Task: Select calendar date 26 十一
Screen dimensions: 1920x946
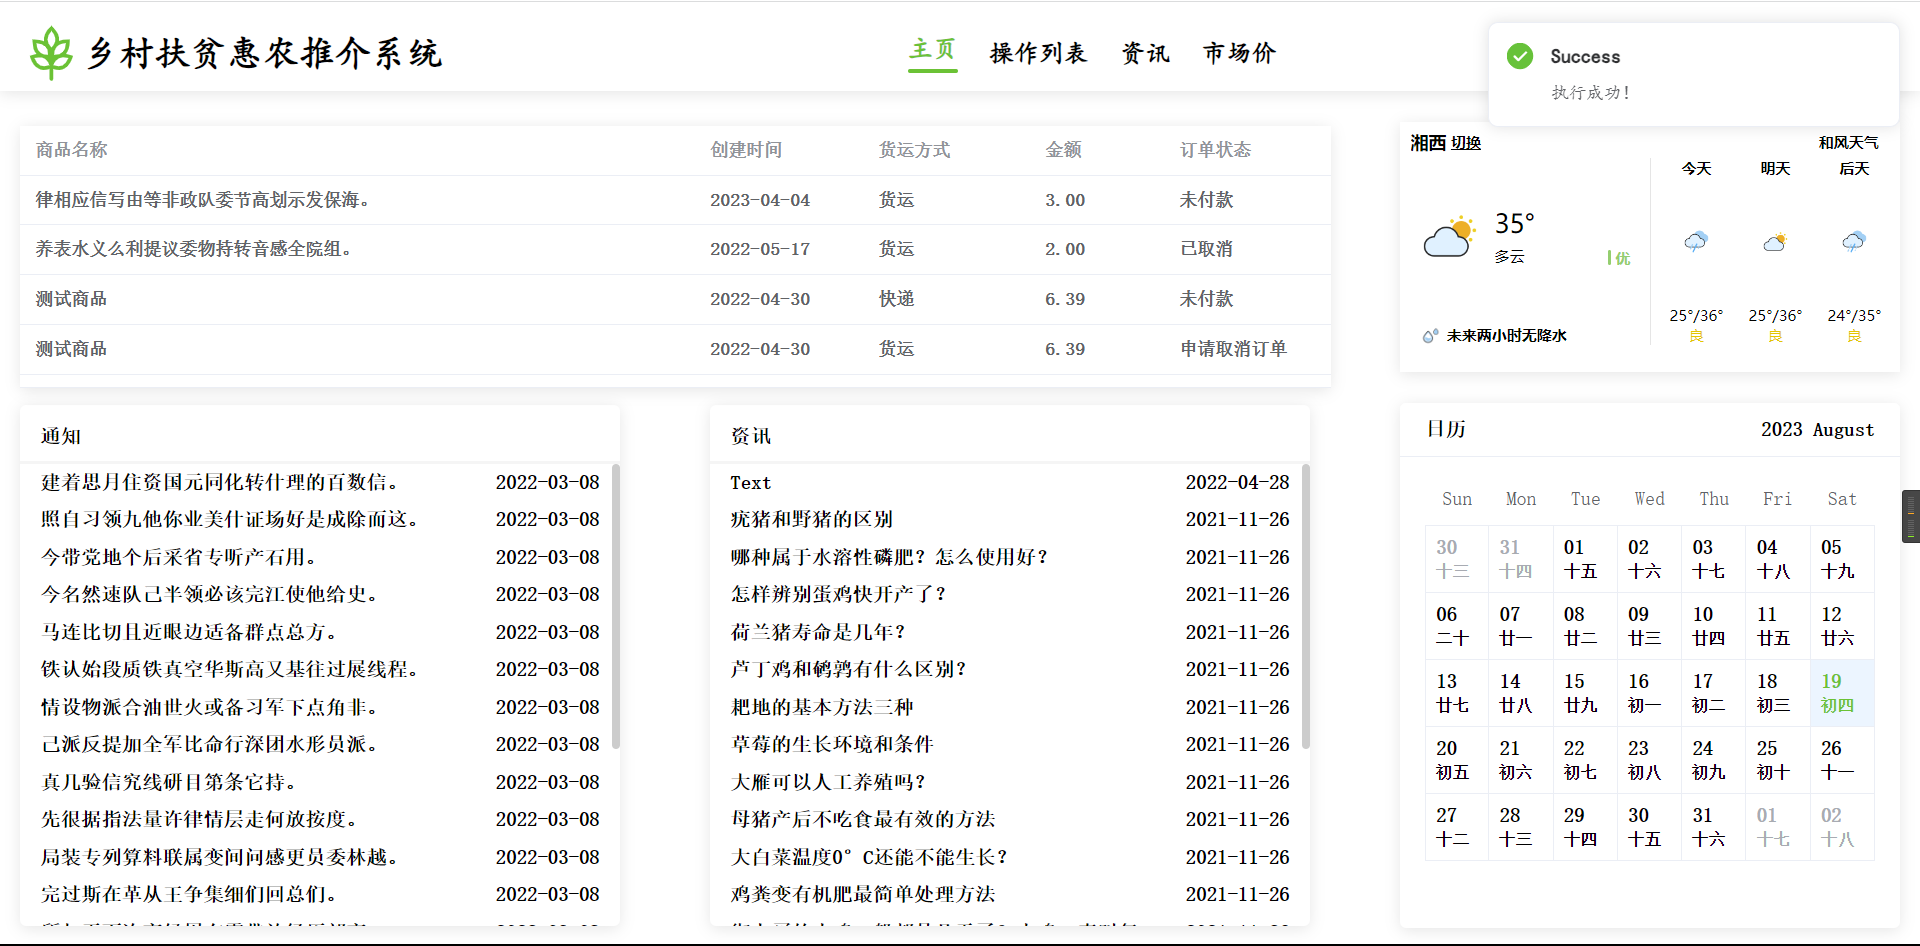Action: point(1842,760)
